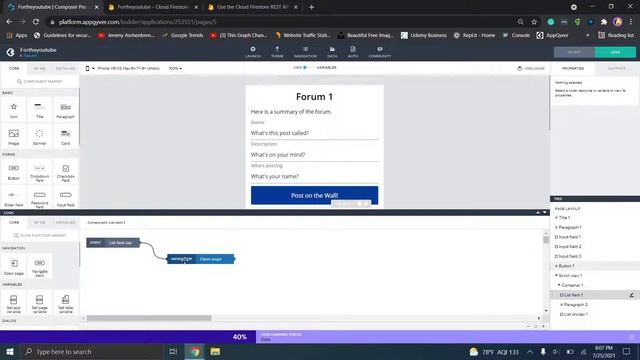The width and height of the screenshot is (640, 360).
Task: Add the Icon component from Basic
Action: click(13, 110)
